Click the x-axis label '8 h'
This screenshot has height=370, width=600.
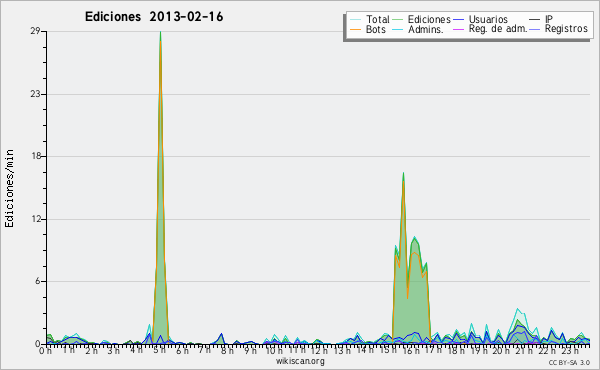(x=227, y=350)
